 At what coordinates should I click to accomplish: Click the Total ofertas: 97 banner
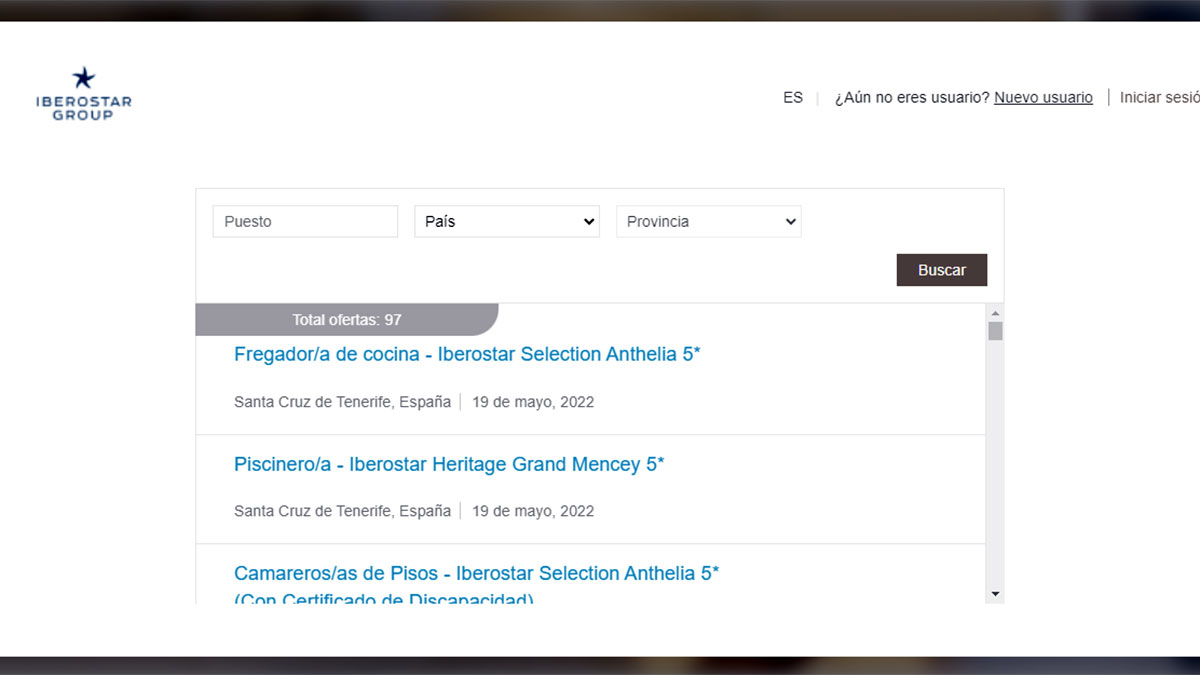click(x=346, y=319)
